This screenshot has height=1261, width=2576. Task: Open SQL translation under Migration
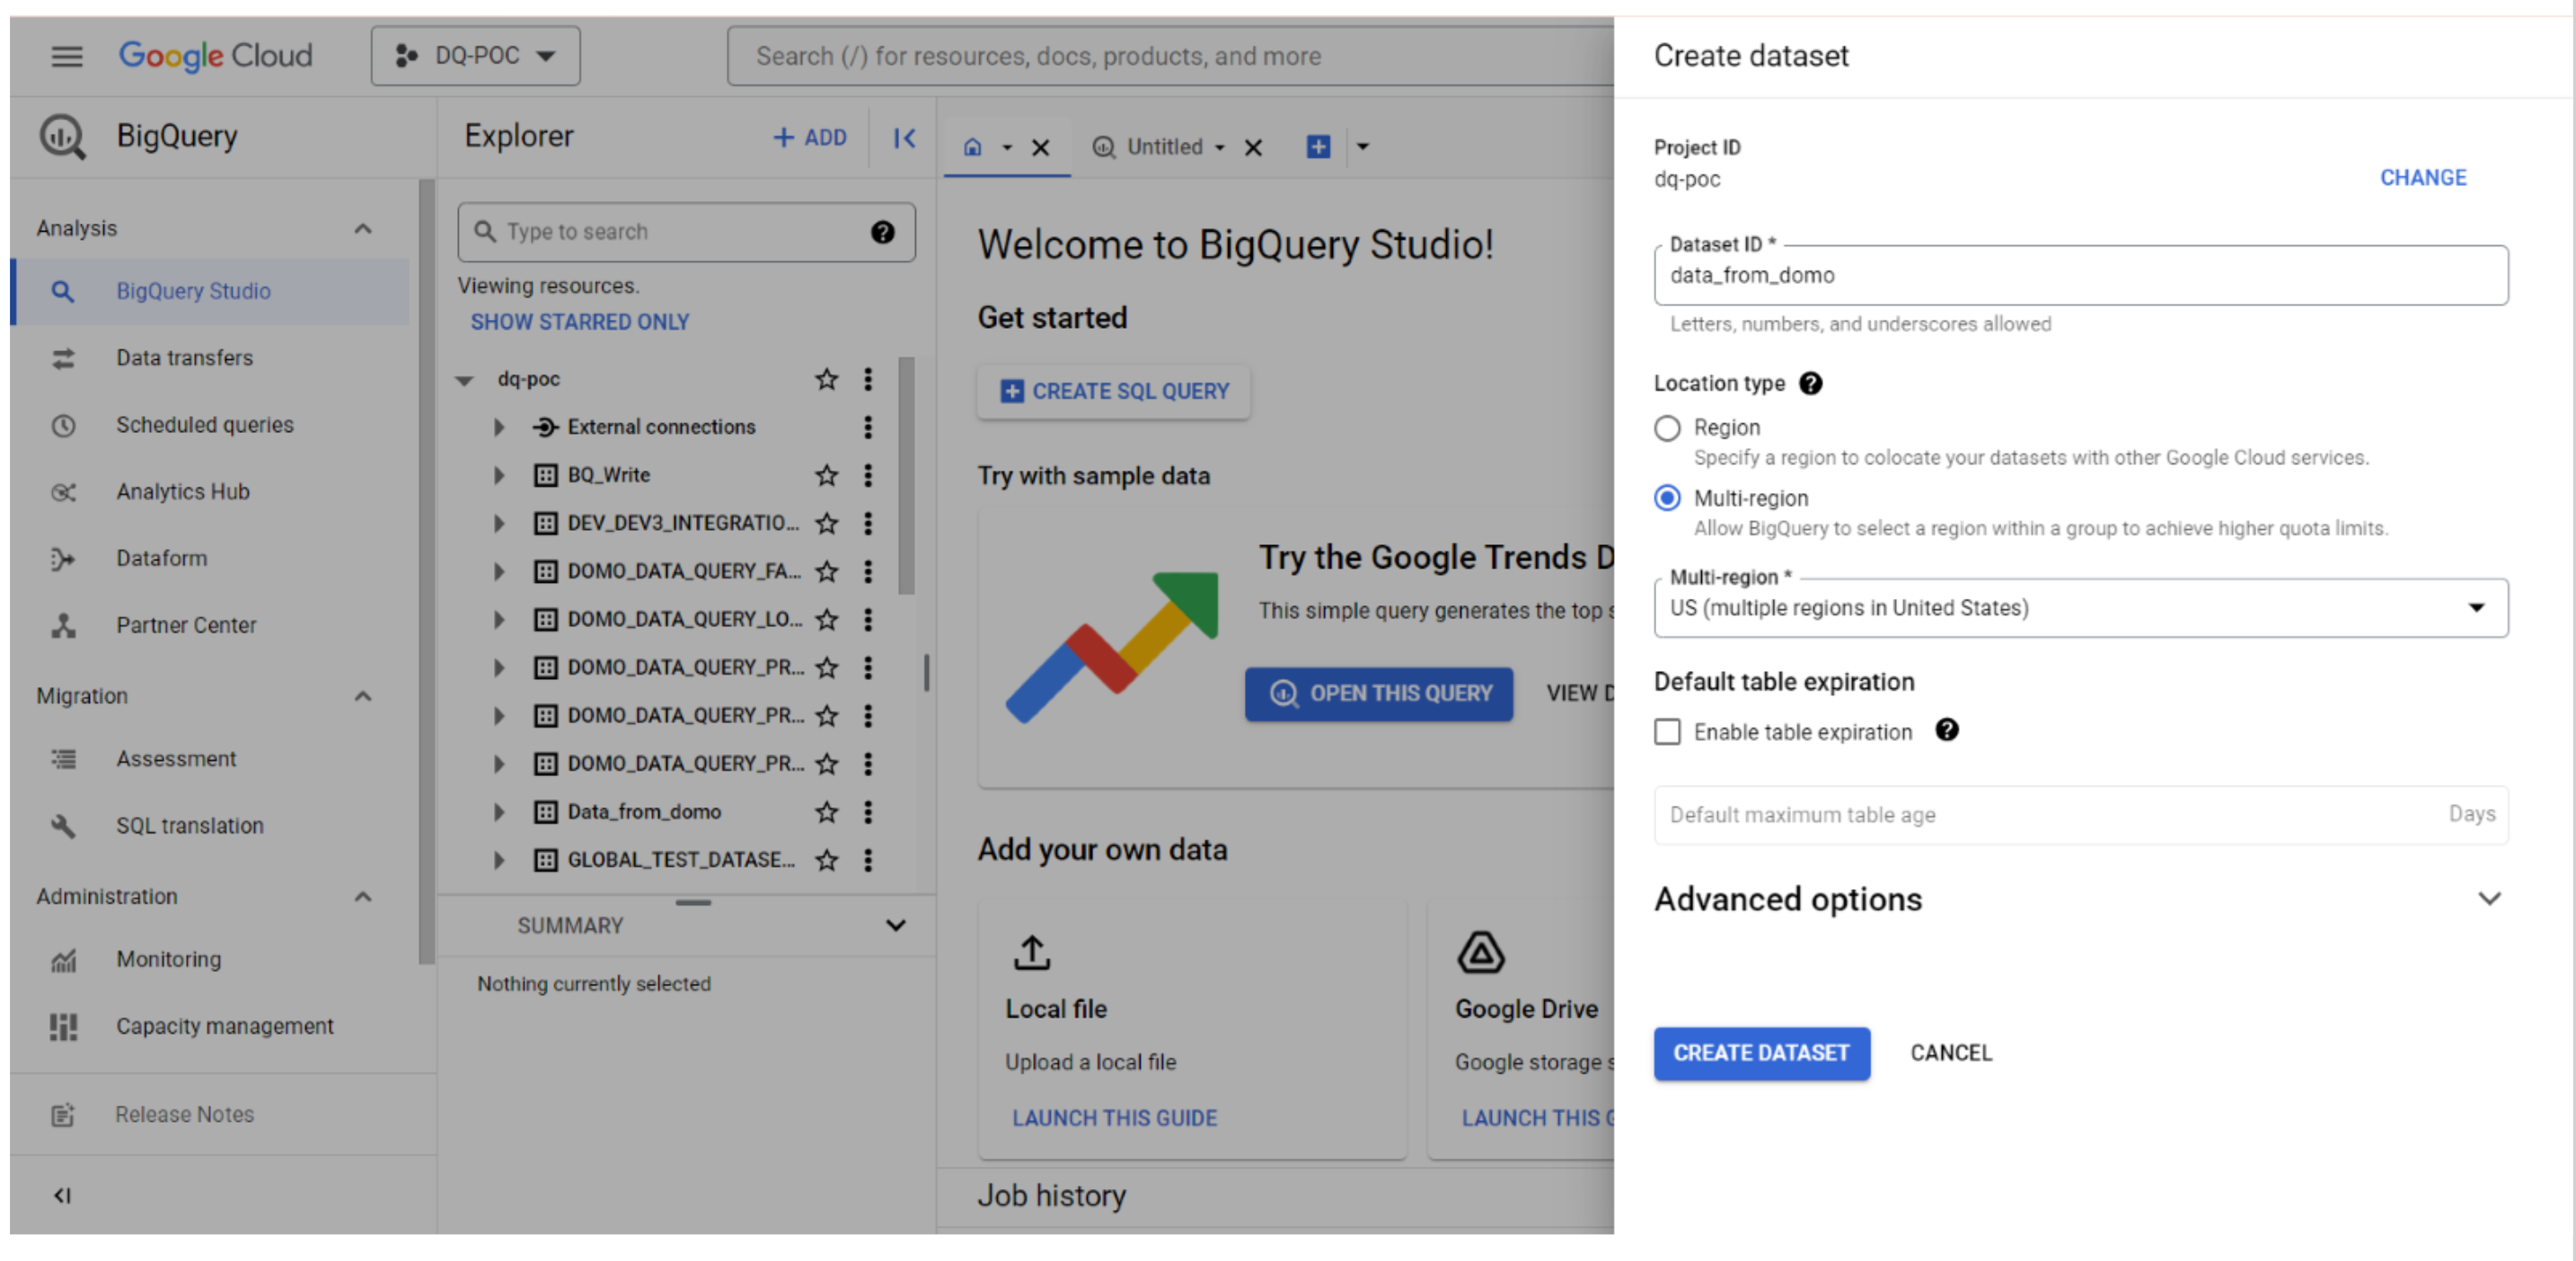point(189,825)
